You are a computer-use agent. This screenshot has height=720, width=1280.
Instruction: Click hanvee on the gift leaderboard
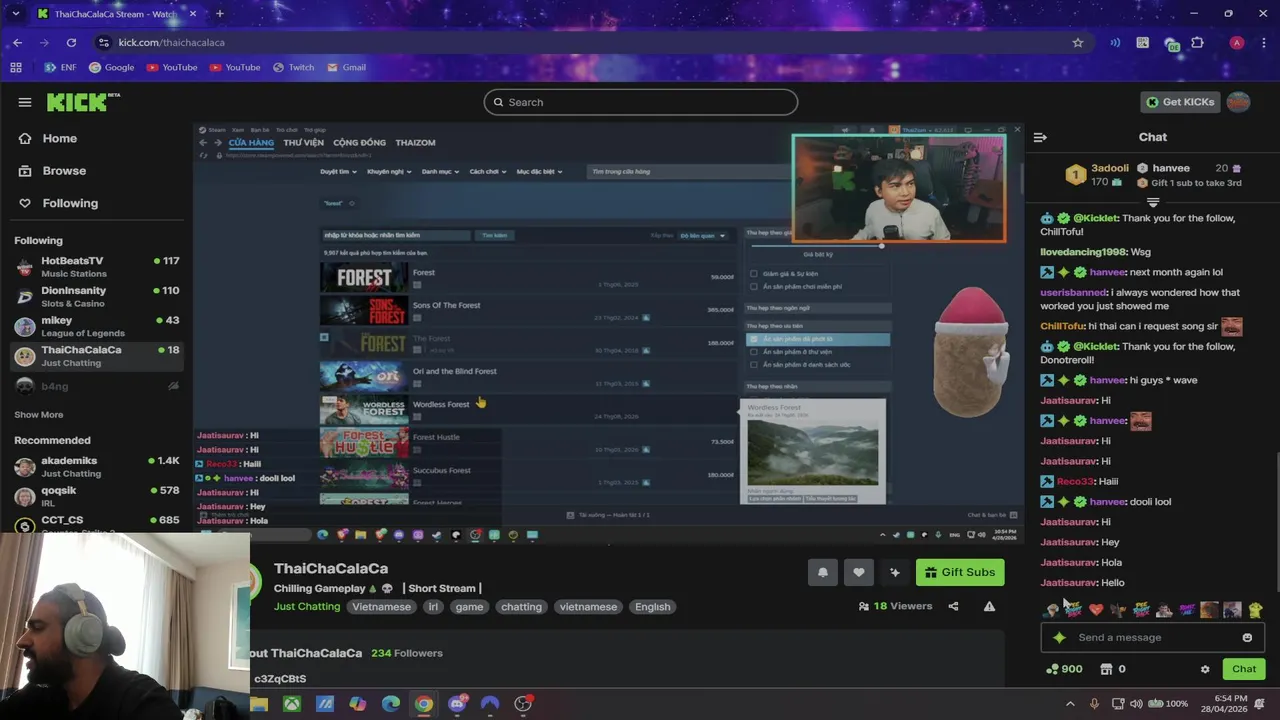click(x=1171, y=168)
